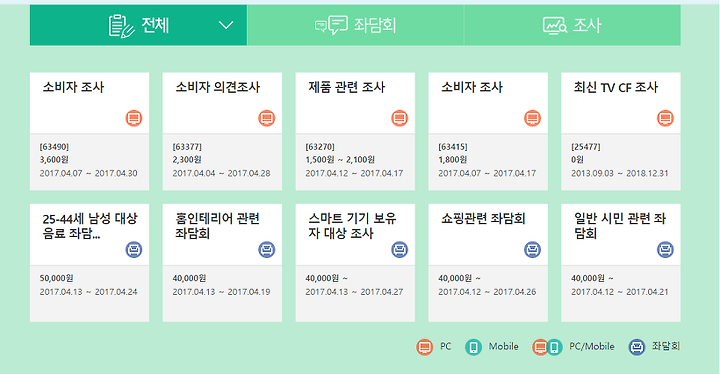
Task: Click PC icon on 소비자 의견조사 card
Action: point(267,118)
